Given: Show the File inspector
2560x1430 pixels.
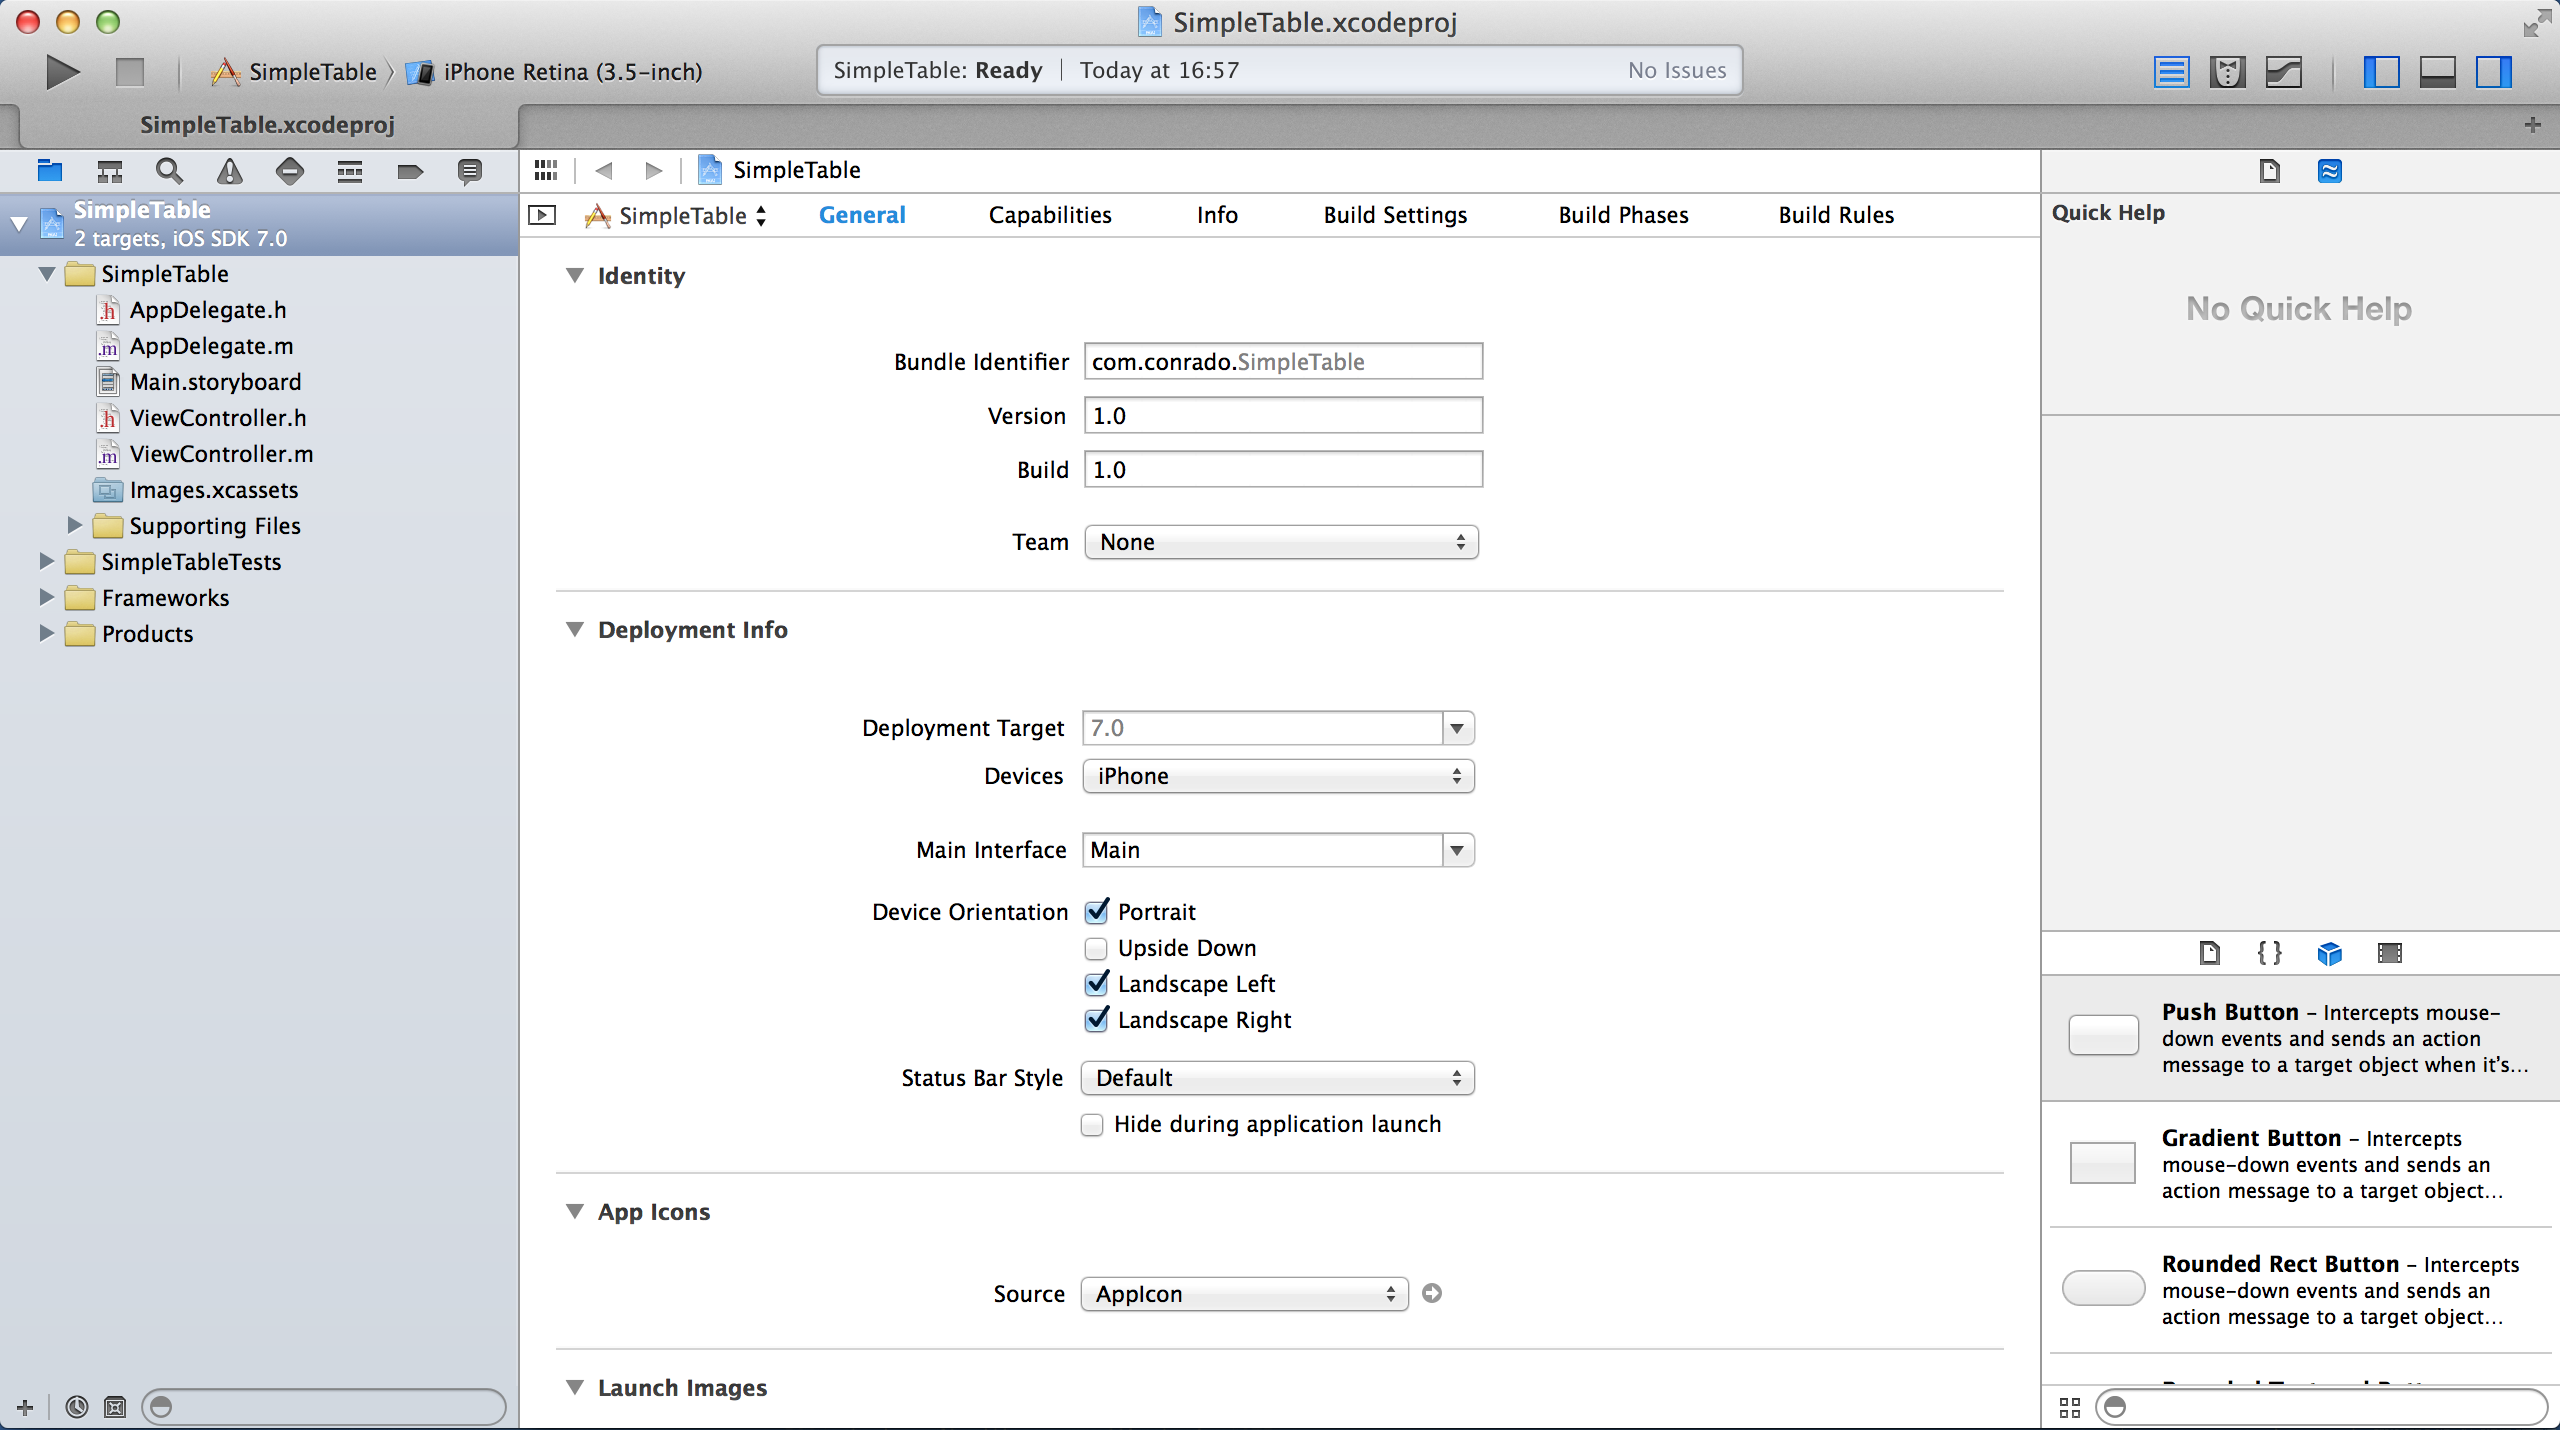Looking at the screenshot, I should [x=2269, y=171].
